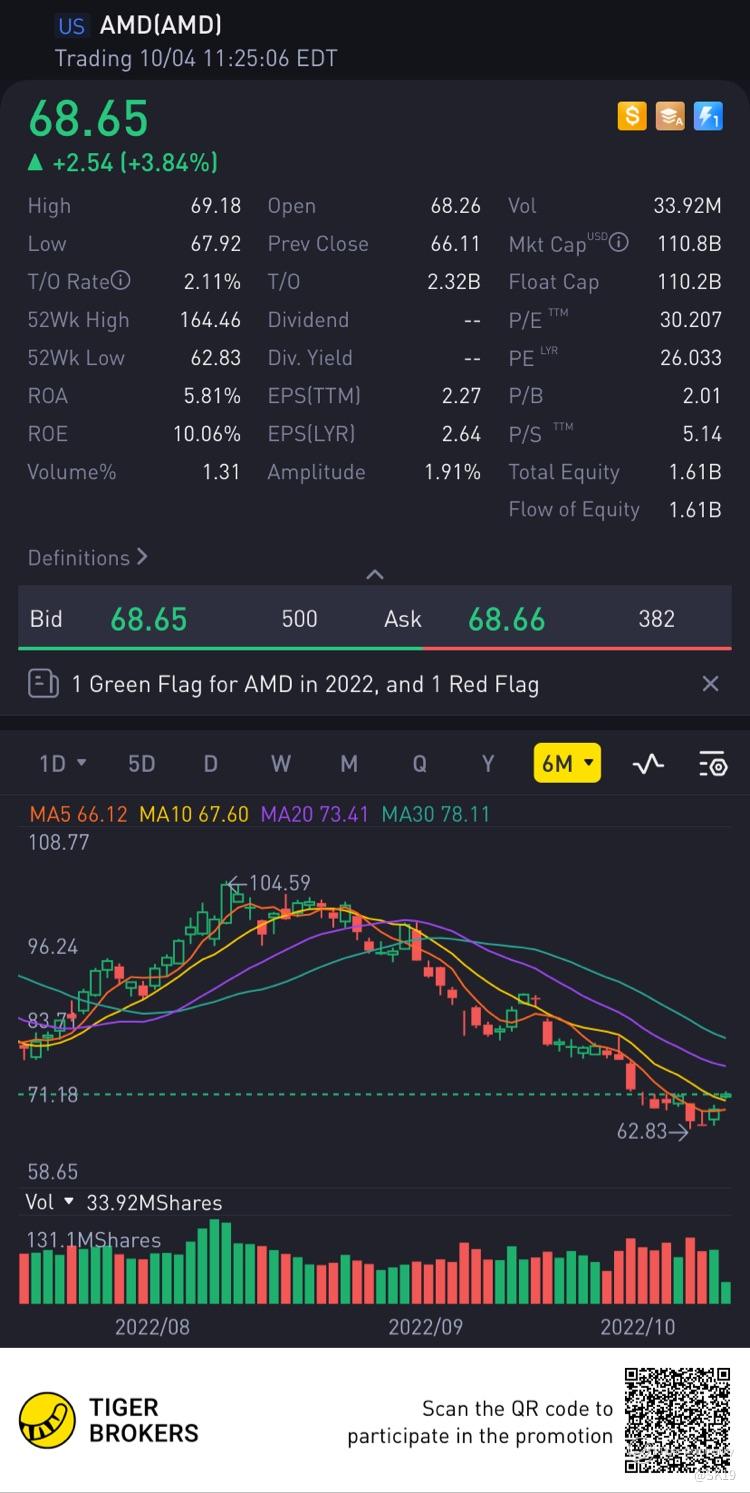750x1493 pixels.
Task: Open T/O Rate info icon
Action: coord(121,281)
